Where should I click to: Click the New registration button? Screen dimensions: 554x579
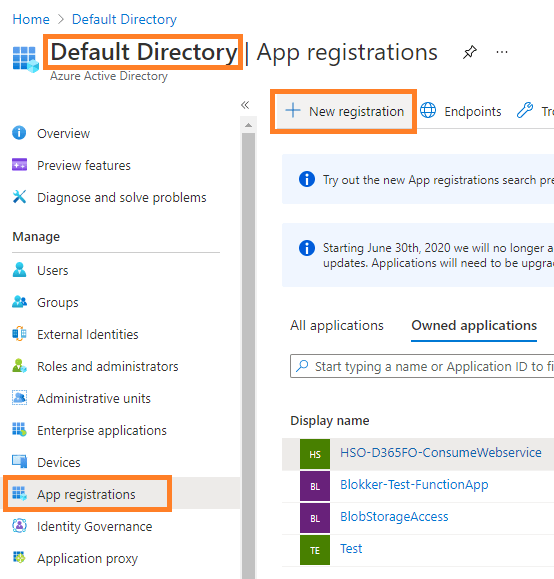[x=343, y=111]
